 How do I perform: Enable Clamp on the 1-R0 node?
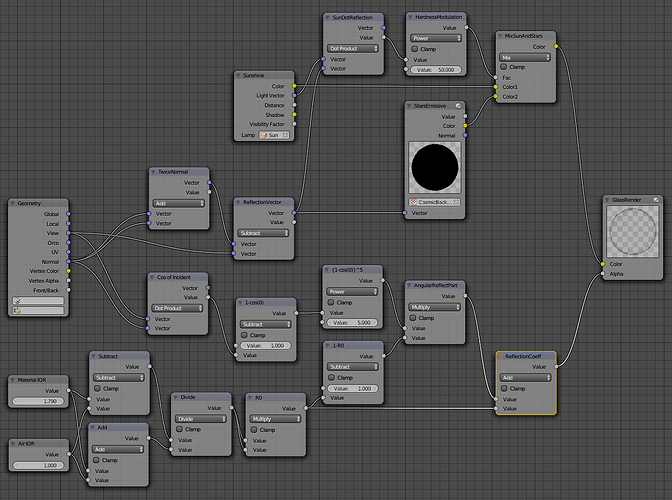(331, 377)
